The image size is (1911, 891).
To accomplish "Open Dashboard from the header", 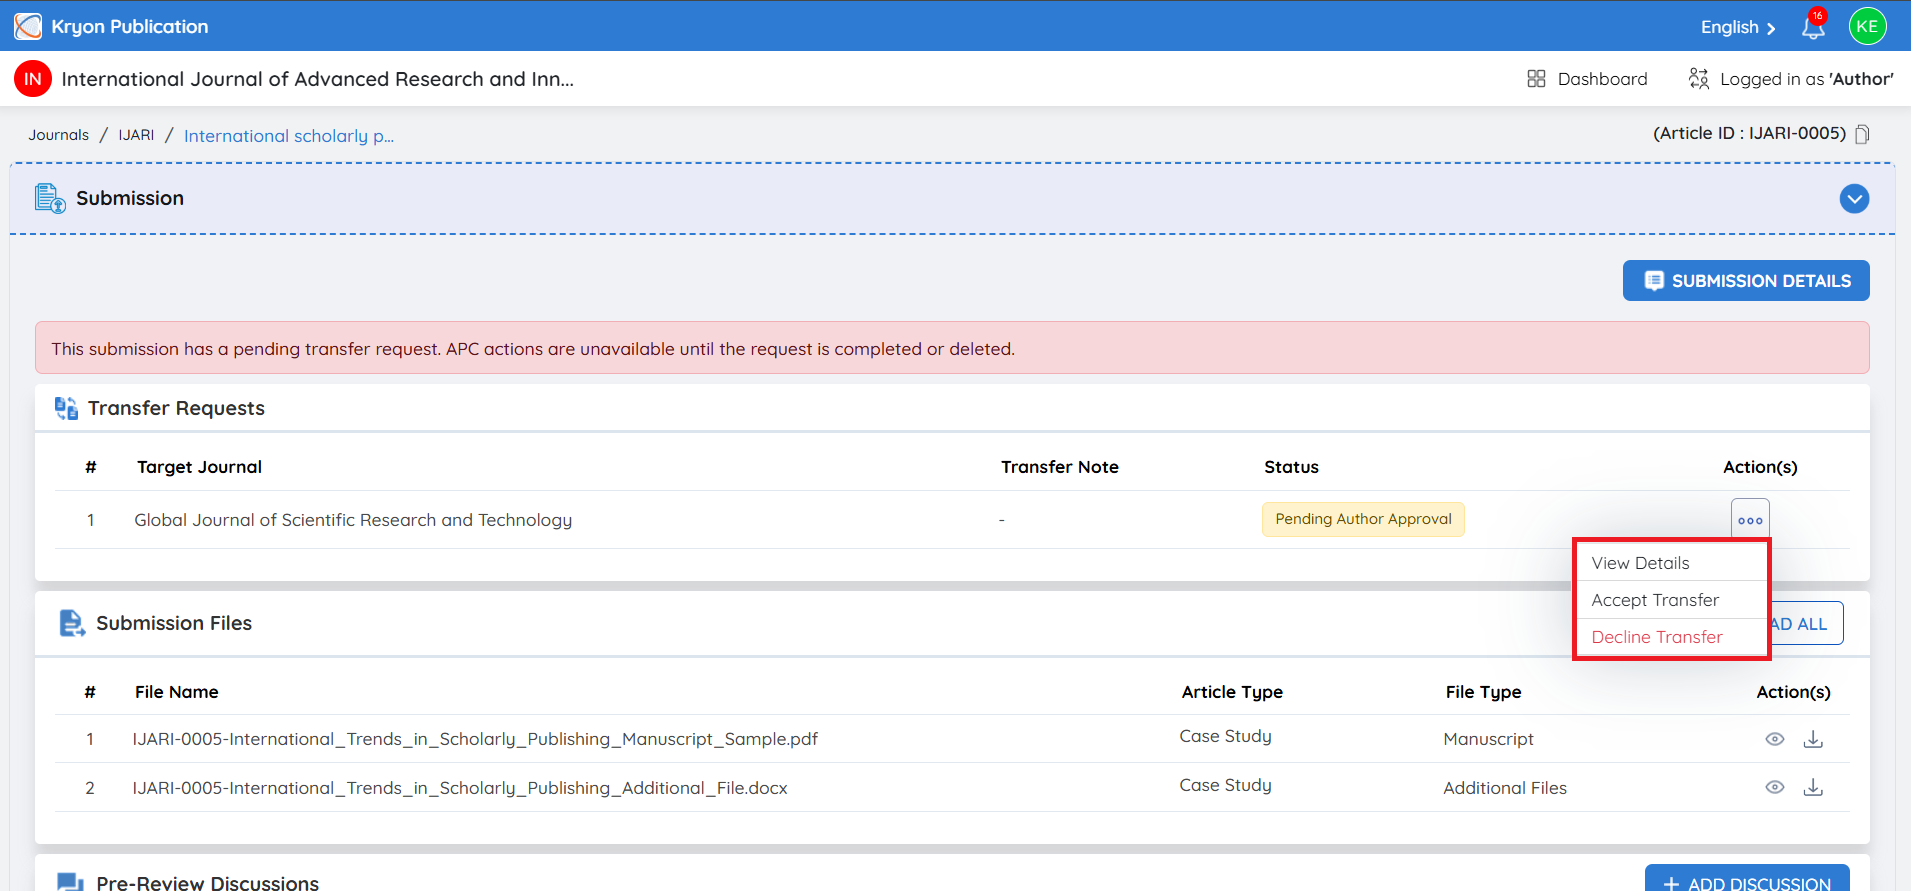I will tap(1587, 79).
